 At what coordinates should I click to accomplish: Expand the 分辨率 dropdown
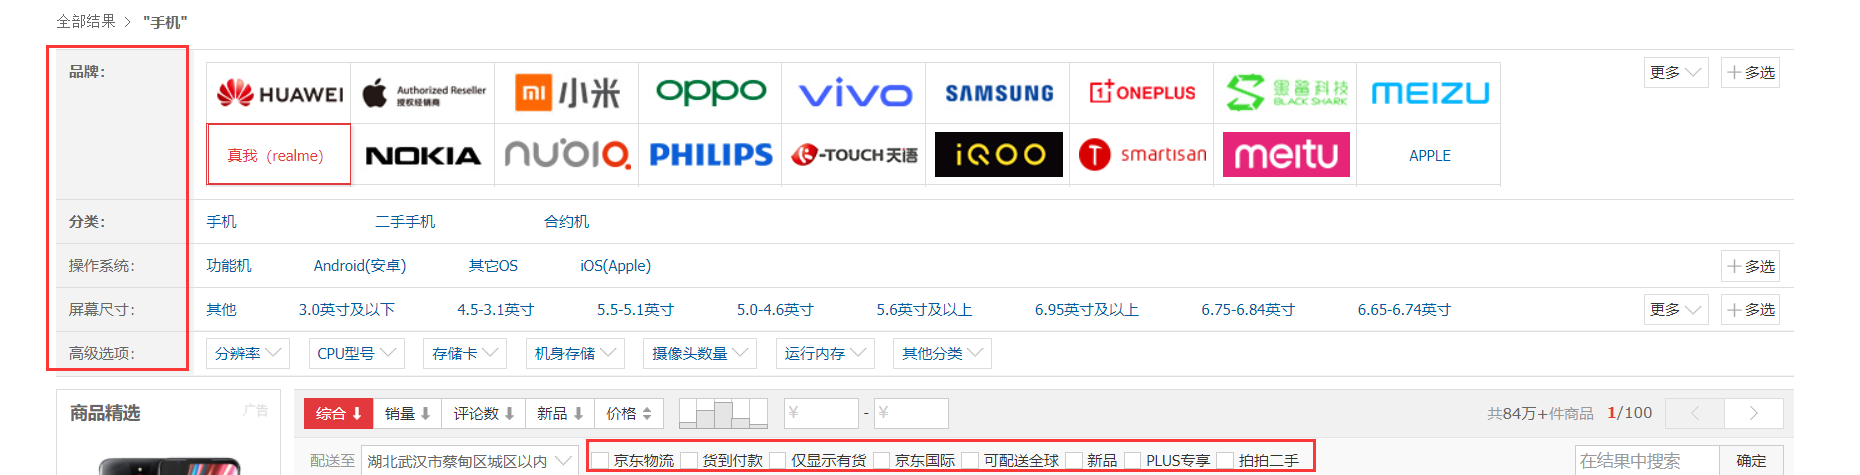click(x=248, y=353)
